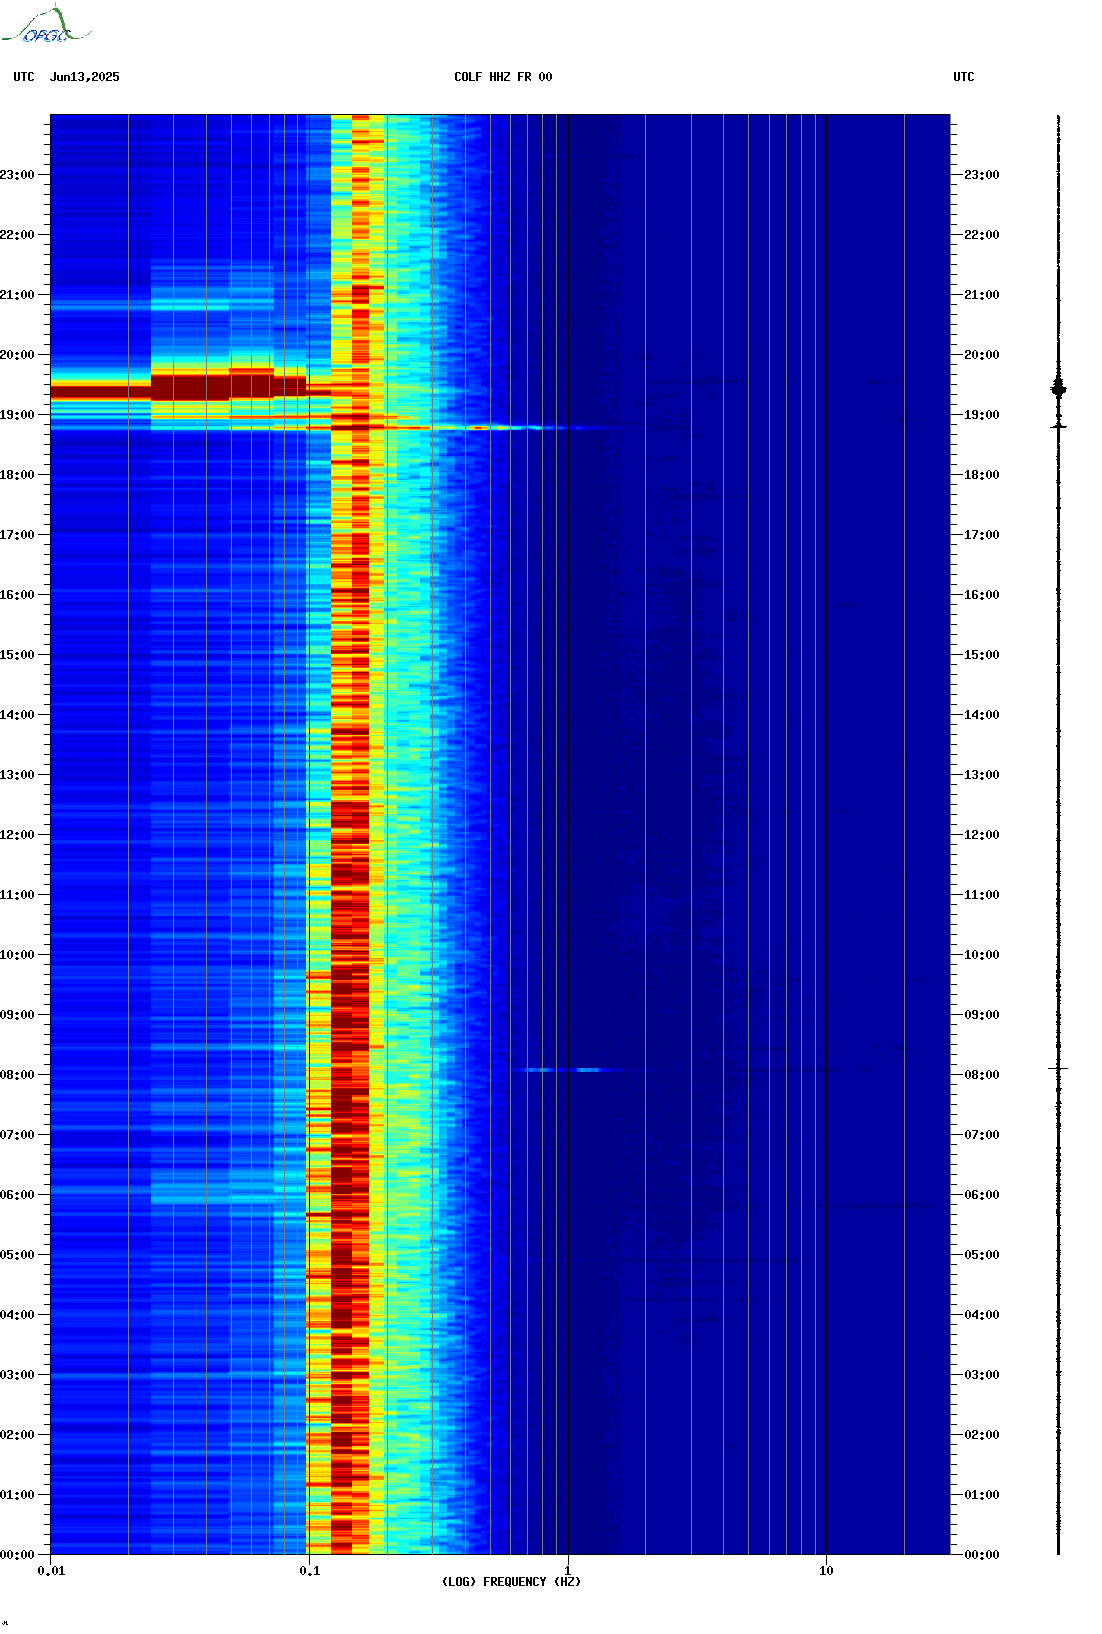Click the 19:00 label on left axis
The image size is (1102, 1634).
[17, 415]
